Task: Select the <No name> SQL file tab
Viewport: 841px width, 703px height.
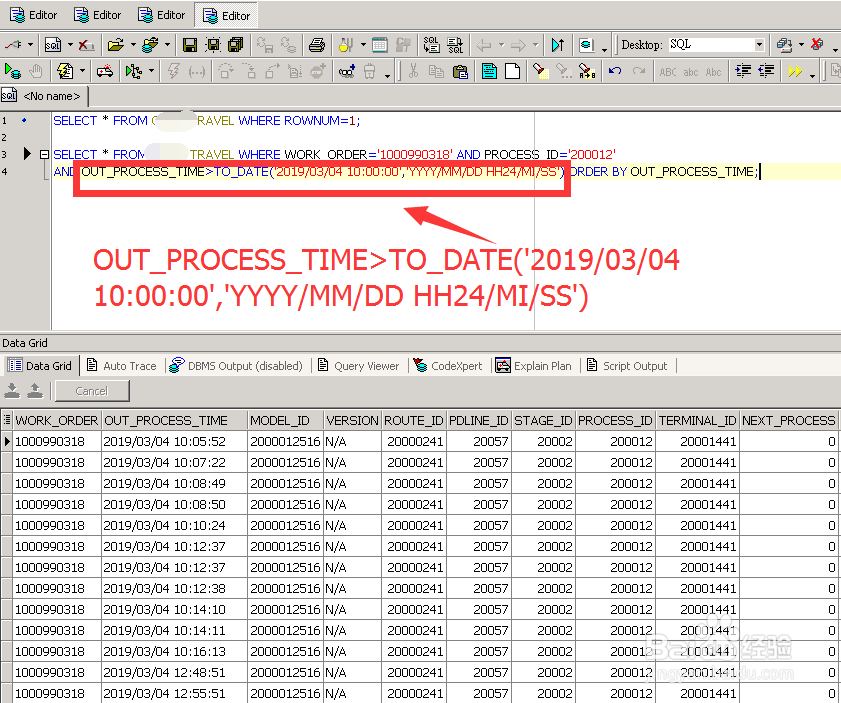Action: [x=43, y=96]
